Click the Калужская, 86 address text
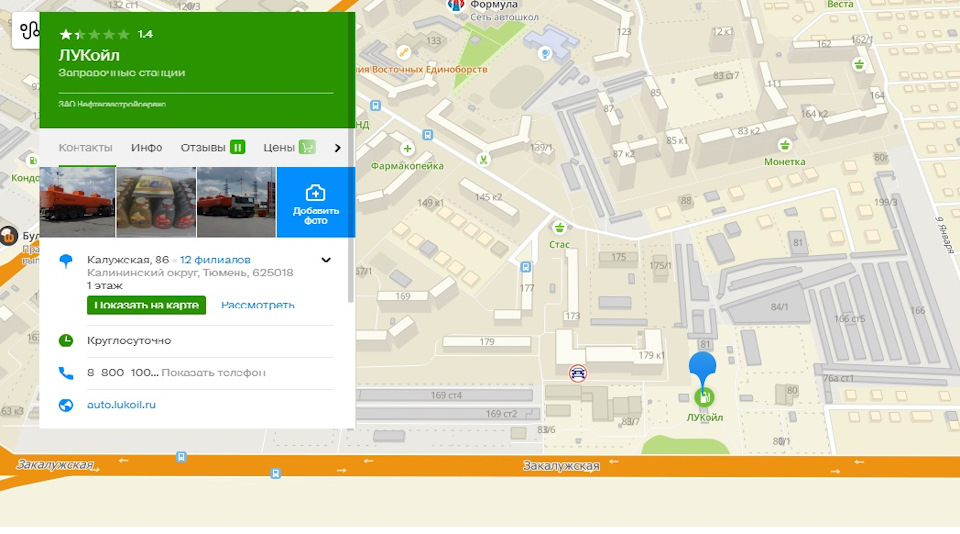960x534 pixels. pos(128,260)
